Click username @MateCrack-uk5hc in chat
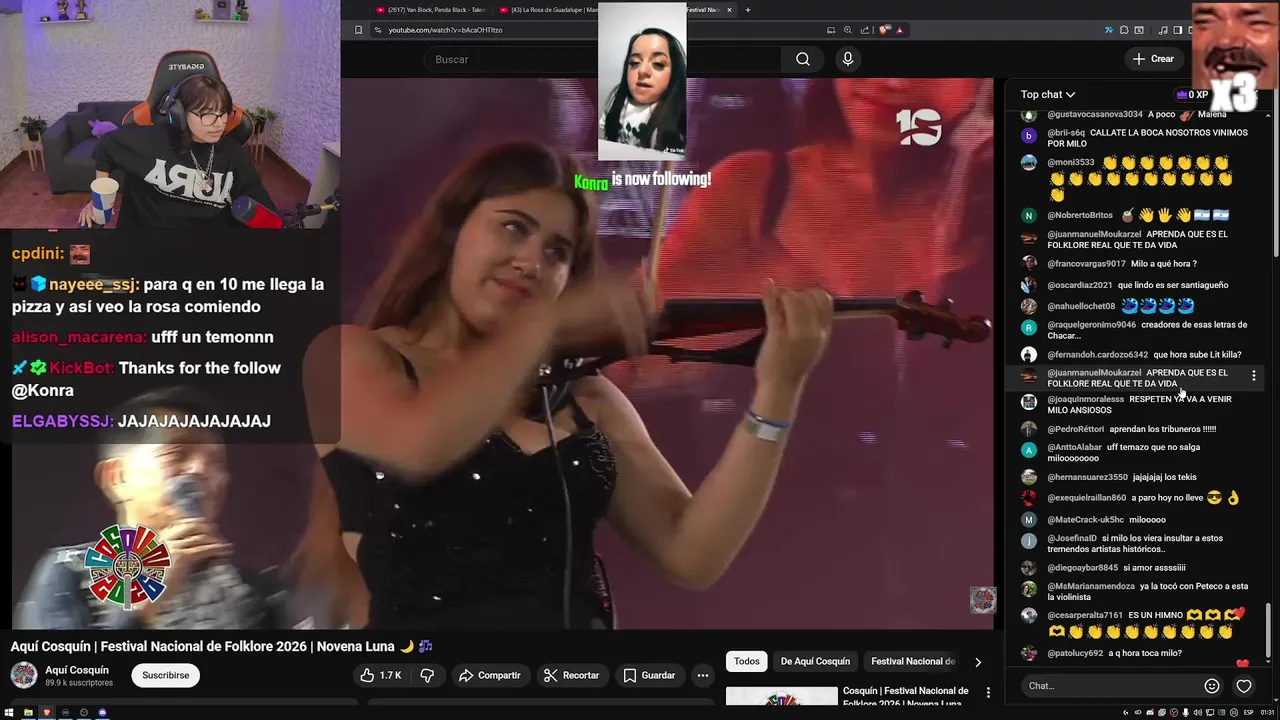1280x720 pixels. 1085,520
